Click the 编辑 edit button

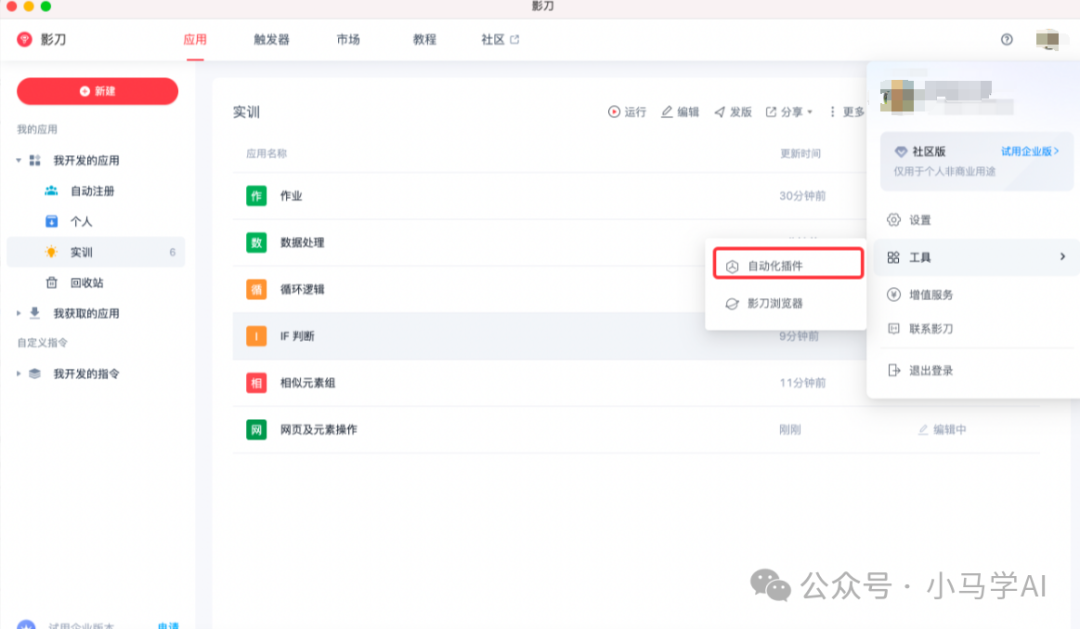680,112
